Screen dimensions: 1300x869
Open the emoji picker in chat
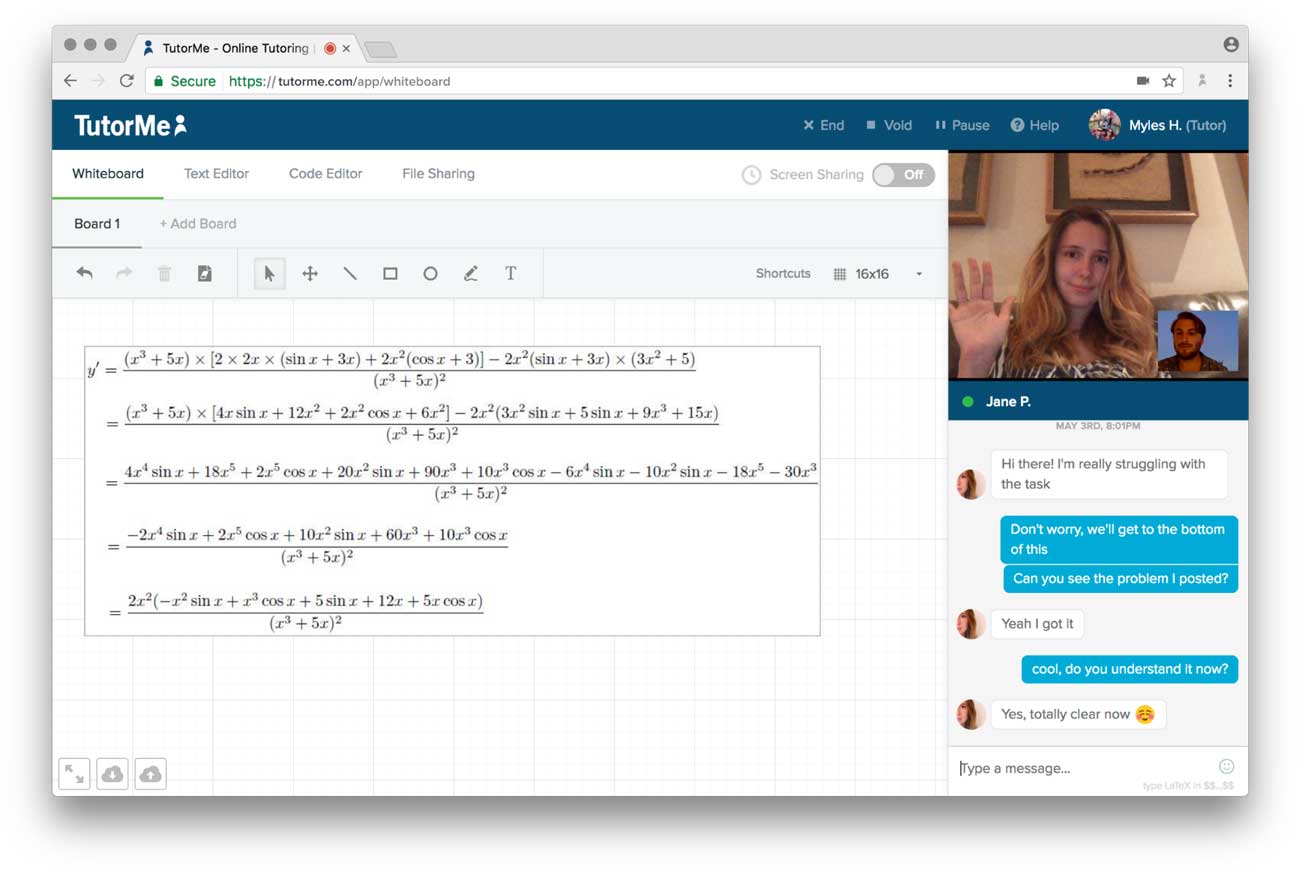[1226, 767]
